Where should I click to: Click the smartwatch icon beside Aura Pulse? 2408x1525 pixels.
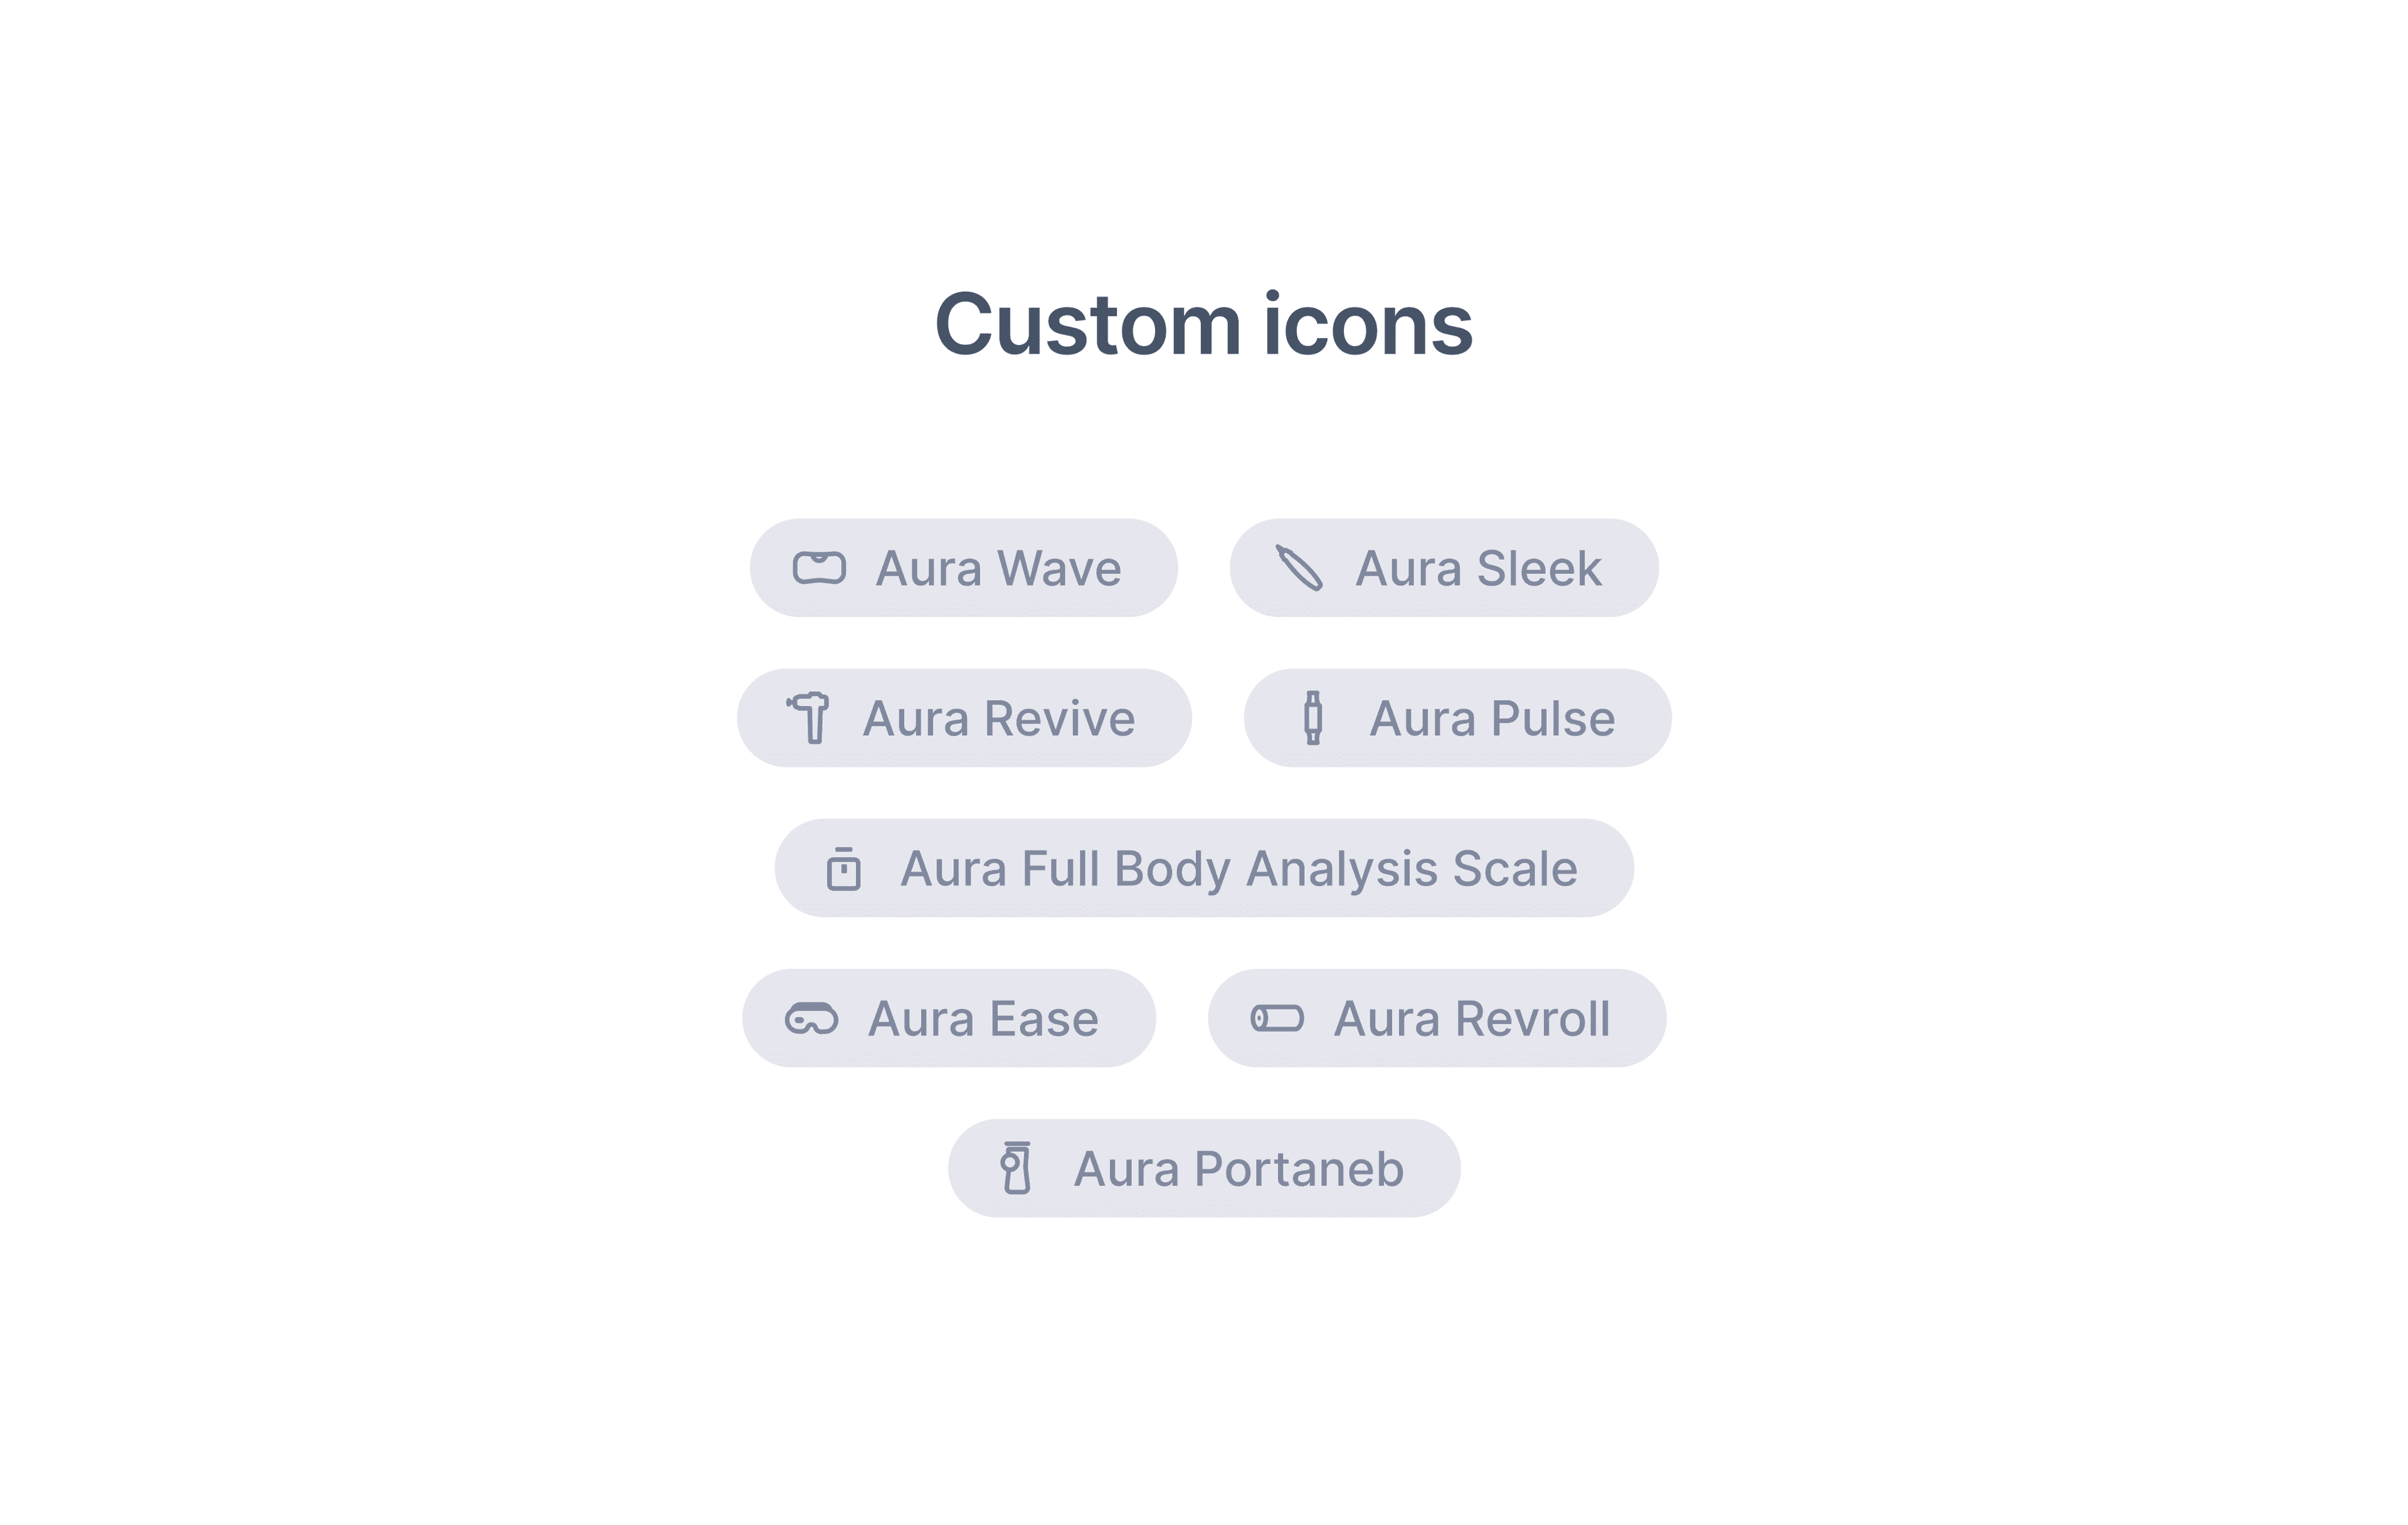tap(1313, 718)
